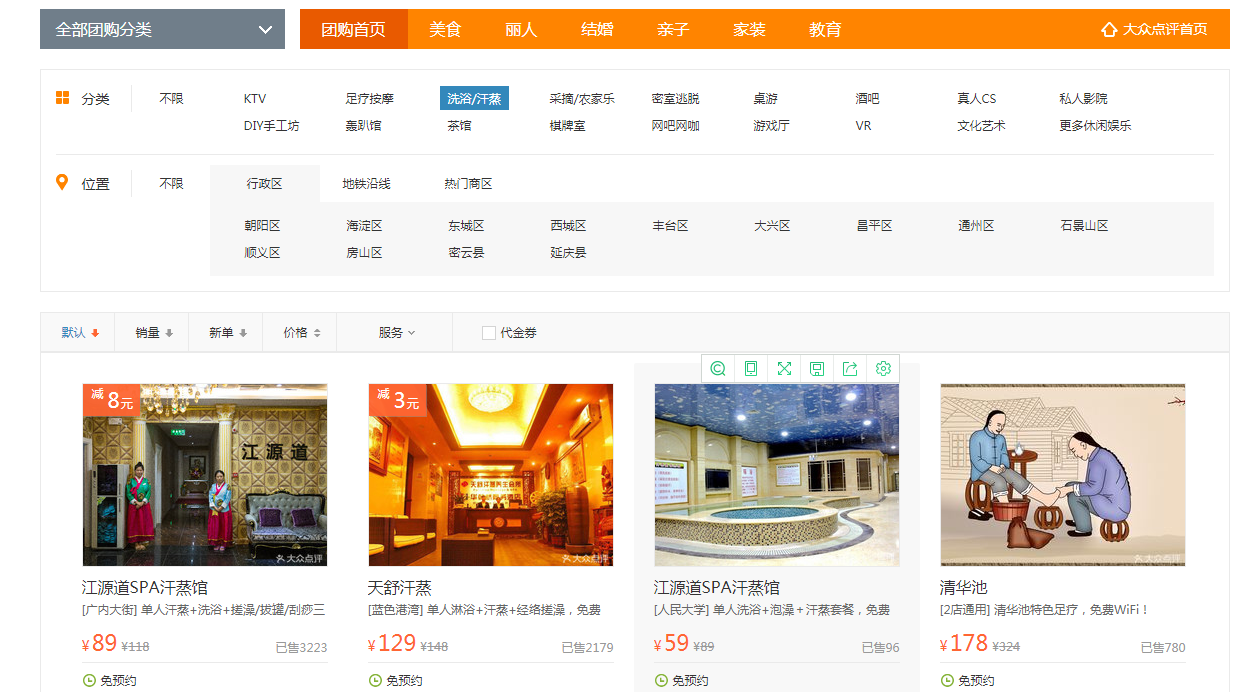Choose the 真人CS category

(x=977, y=99)
